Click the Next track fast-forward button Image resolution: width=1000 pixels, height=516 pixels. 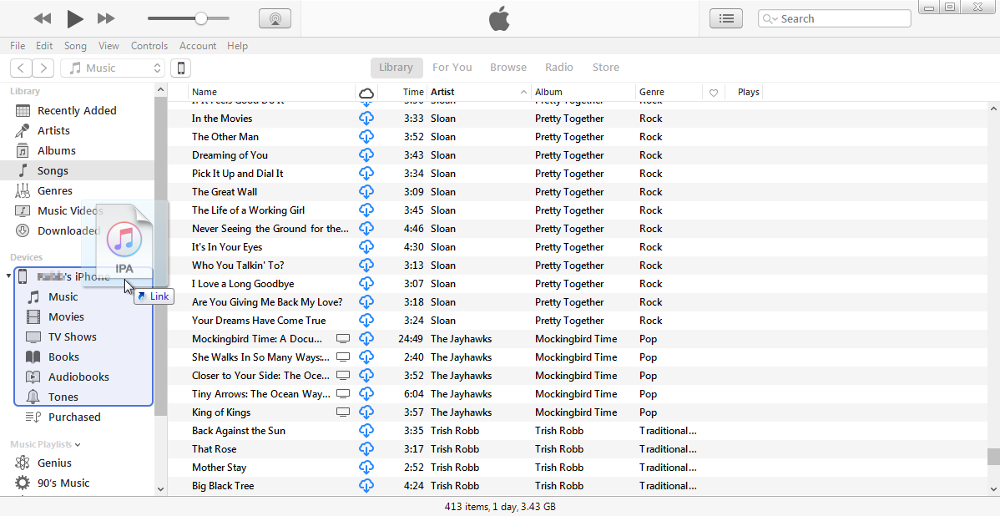(x=106, y=19)
